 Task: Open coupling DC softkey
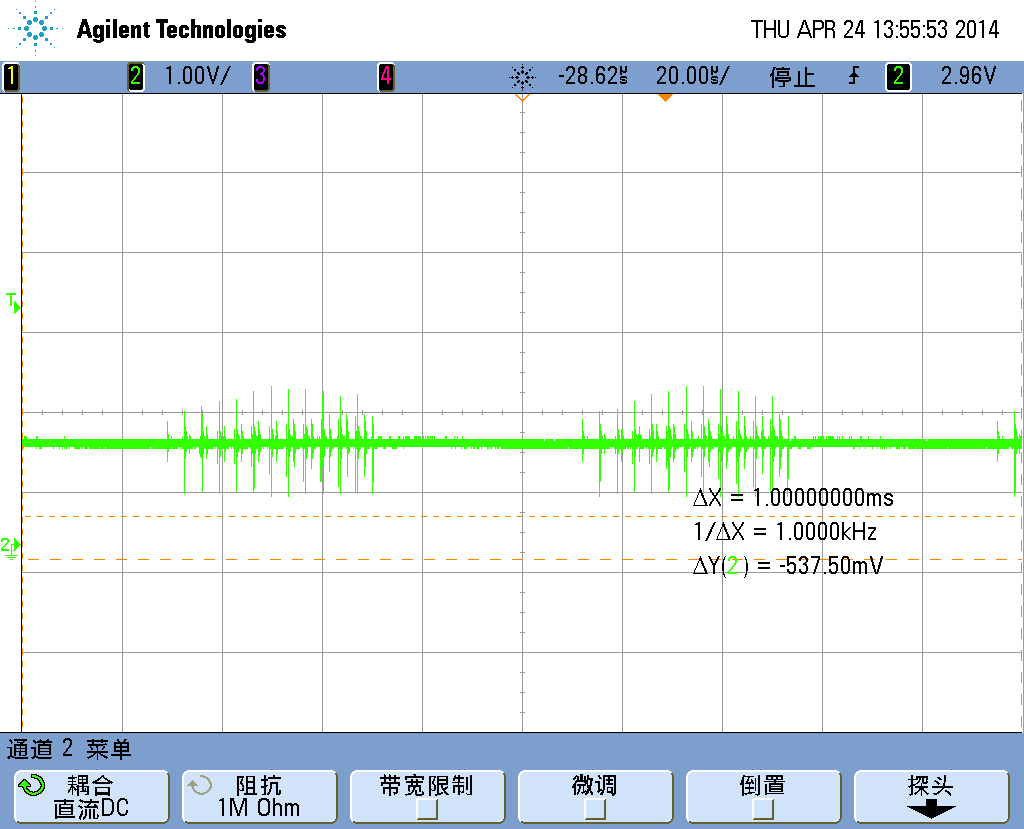91,796
